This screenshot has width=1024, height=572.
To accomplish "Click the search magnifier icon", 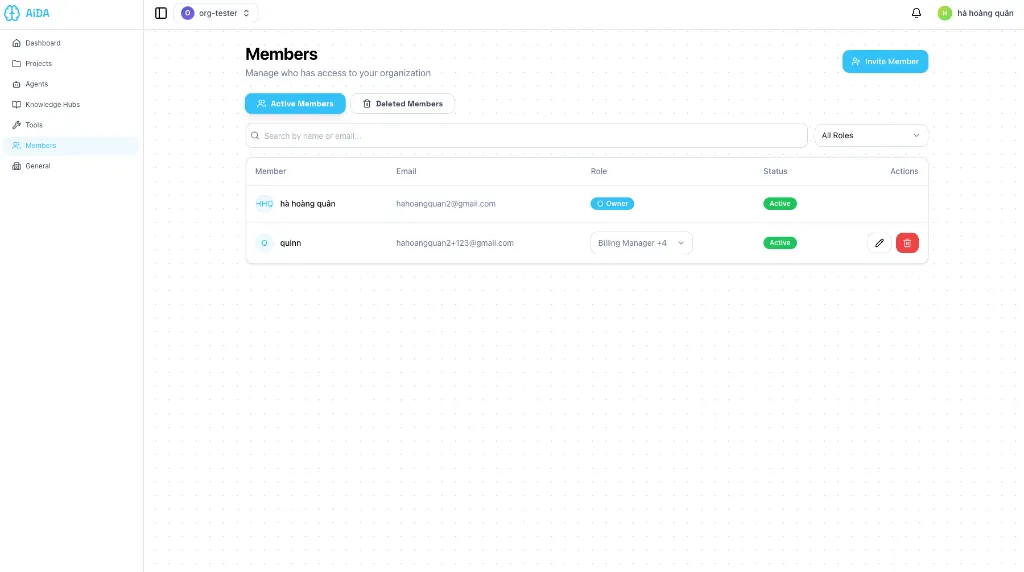I will click(x=255, y=136).
